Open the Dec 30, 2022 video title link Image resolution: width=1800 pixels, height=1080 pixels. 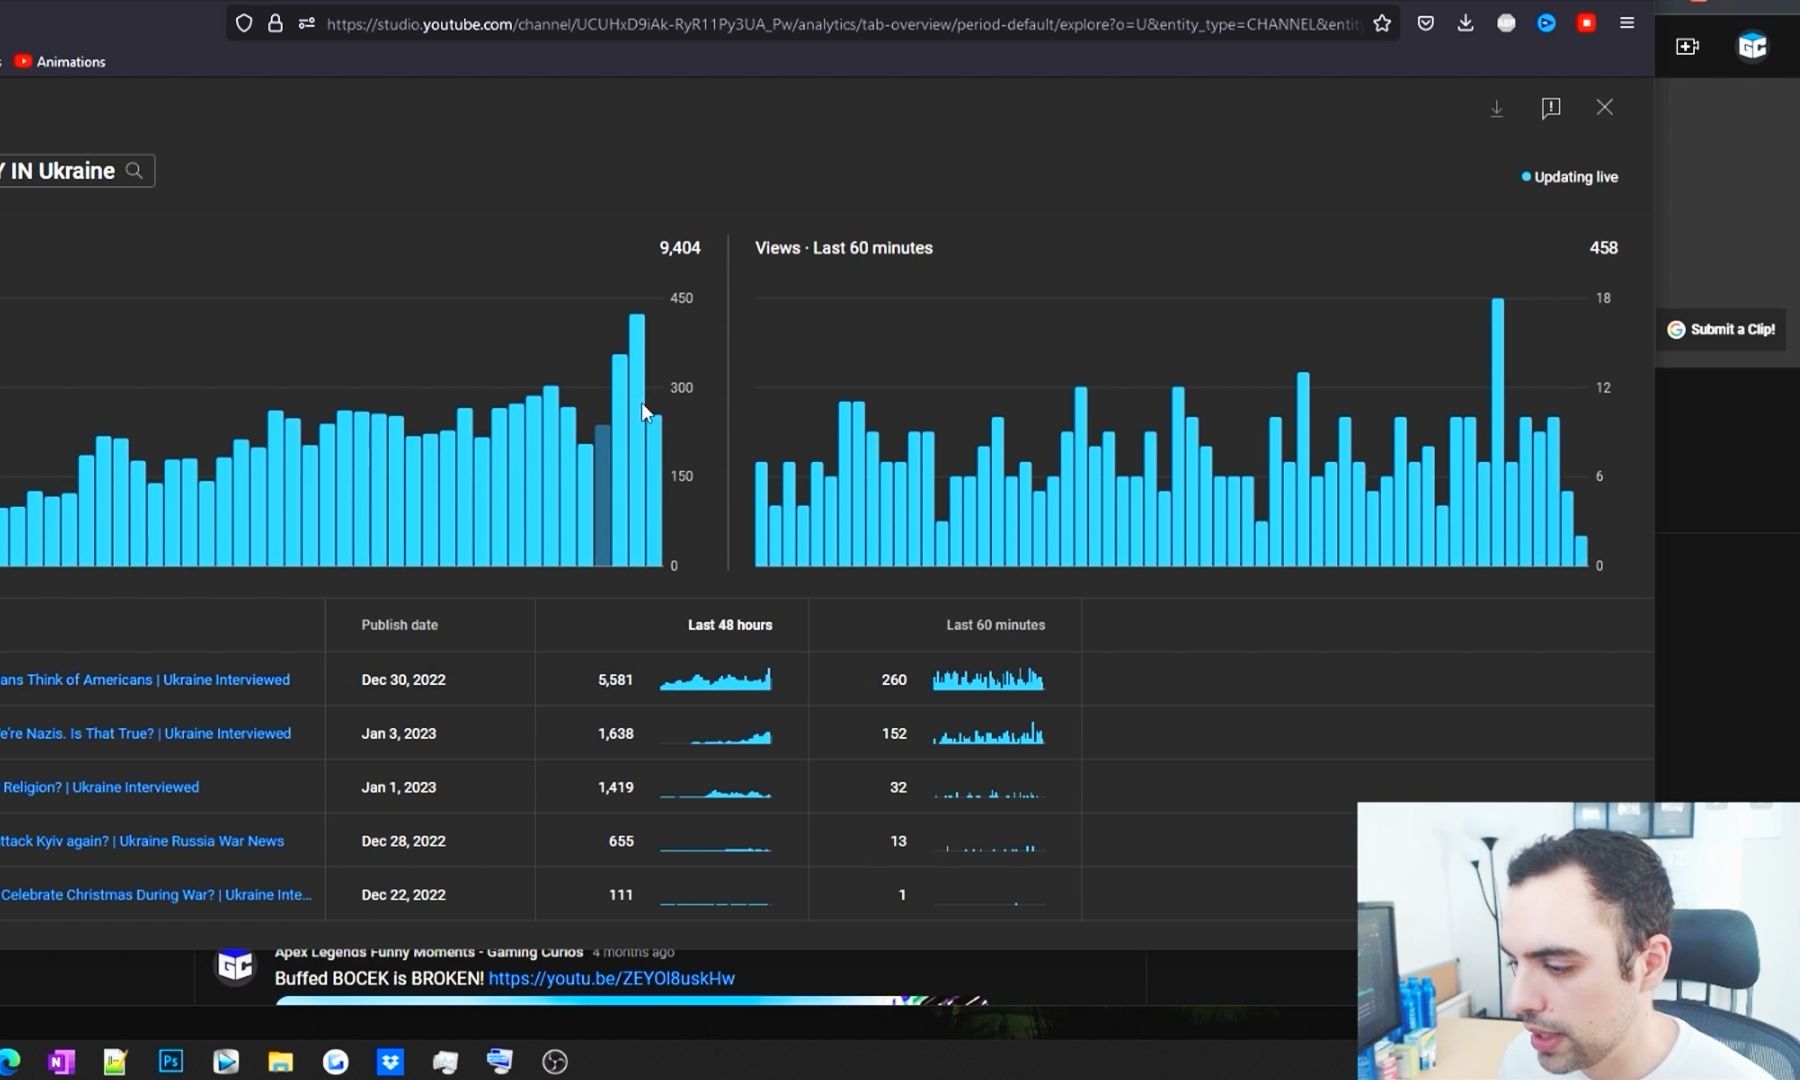pyautogui.click(x=145, y=680)
